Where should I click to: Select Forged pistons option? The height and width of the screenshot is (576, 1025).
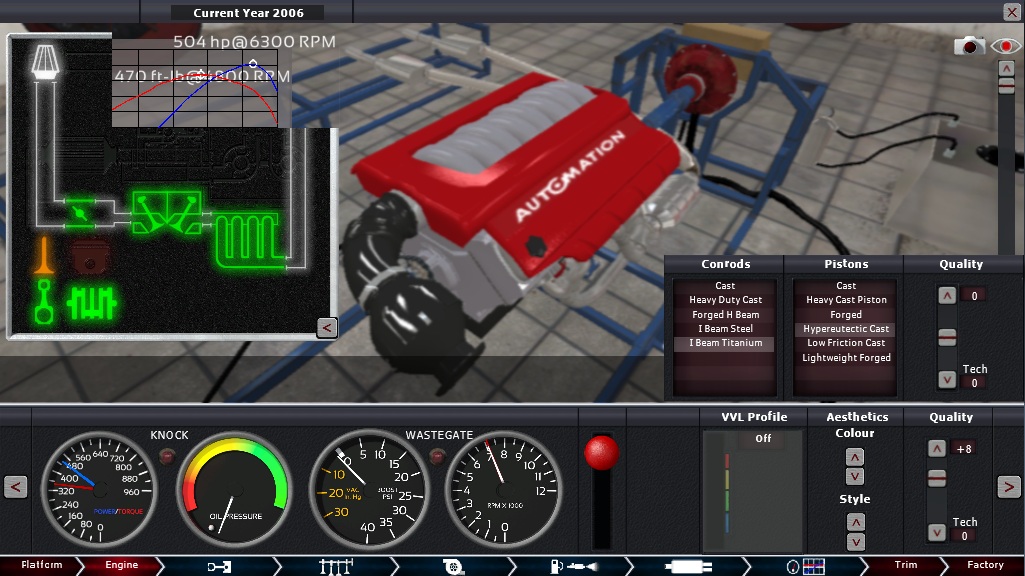coord(846,314)
